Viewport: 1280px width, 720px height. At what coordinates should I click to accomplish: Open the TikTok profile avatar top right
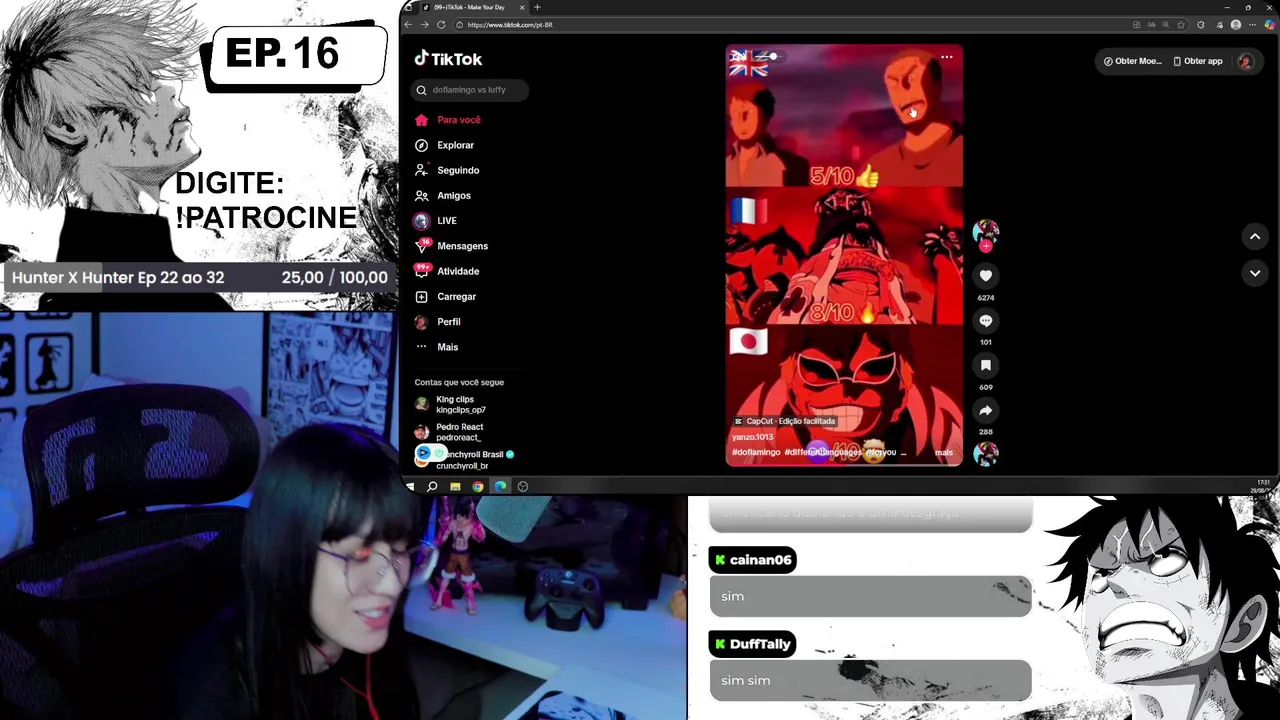click(1245, 61)
